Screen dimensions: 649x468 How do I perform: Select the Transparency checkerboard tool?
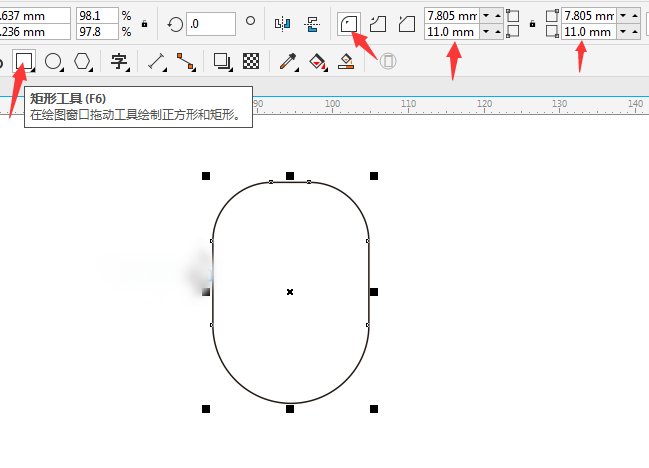[252, 62]
